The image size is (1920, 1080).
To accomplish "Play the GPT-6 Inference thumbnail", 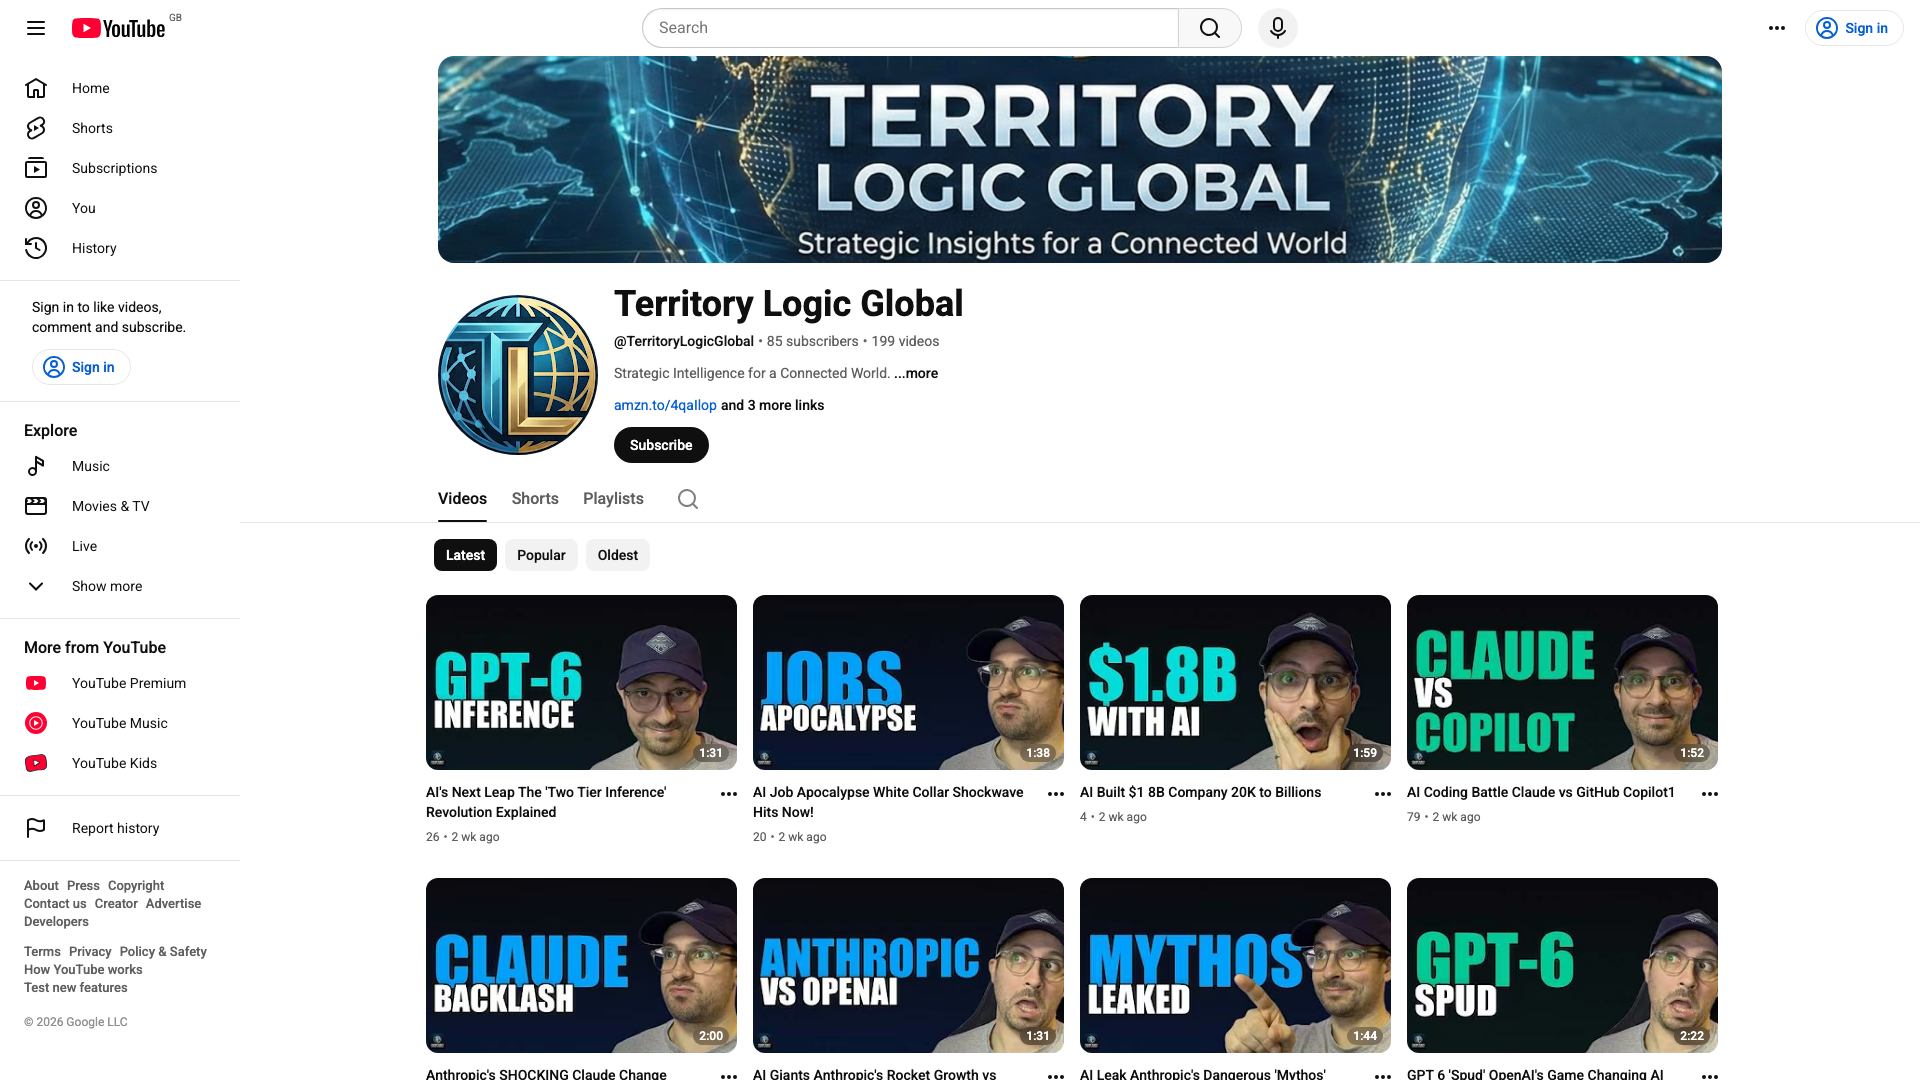I will click(x=581, y=682).
